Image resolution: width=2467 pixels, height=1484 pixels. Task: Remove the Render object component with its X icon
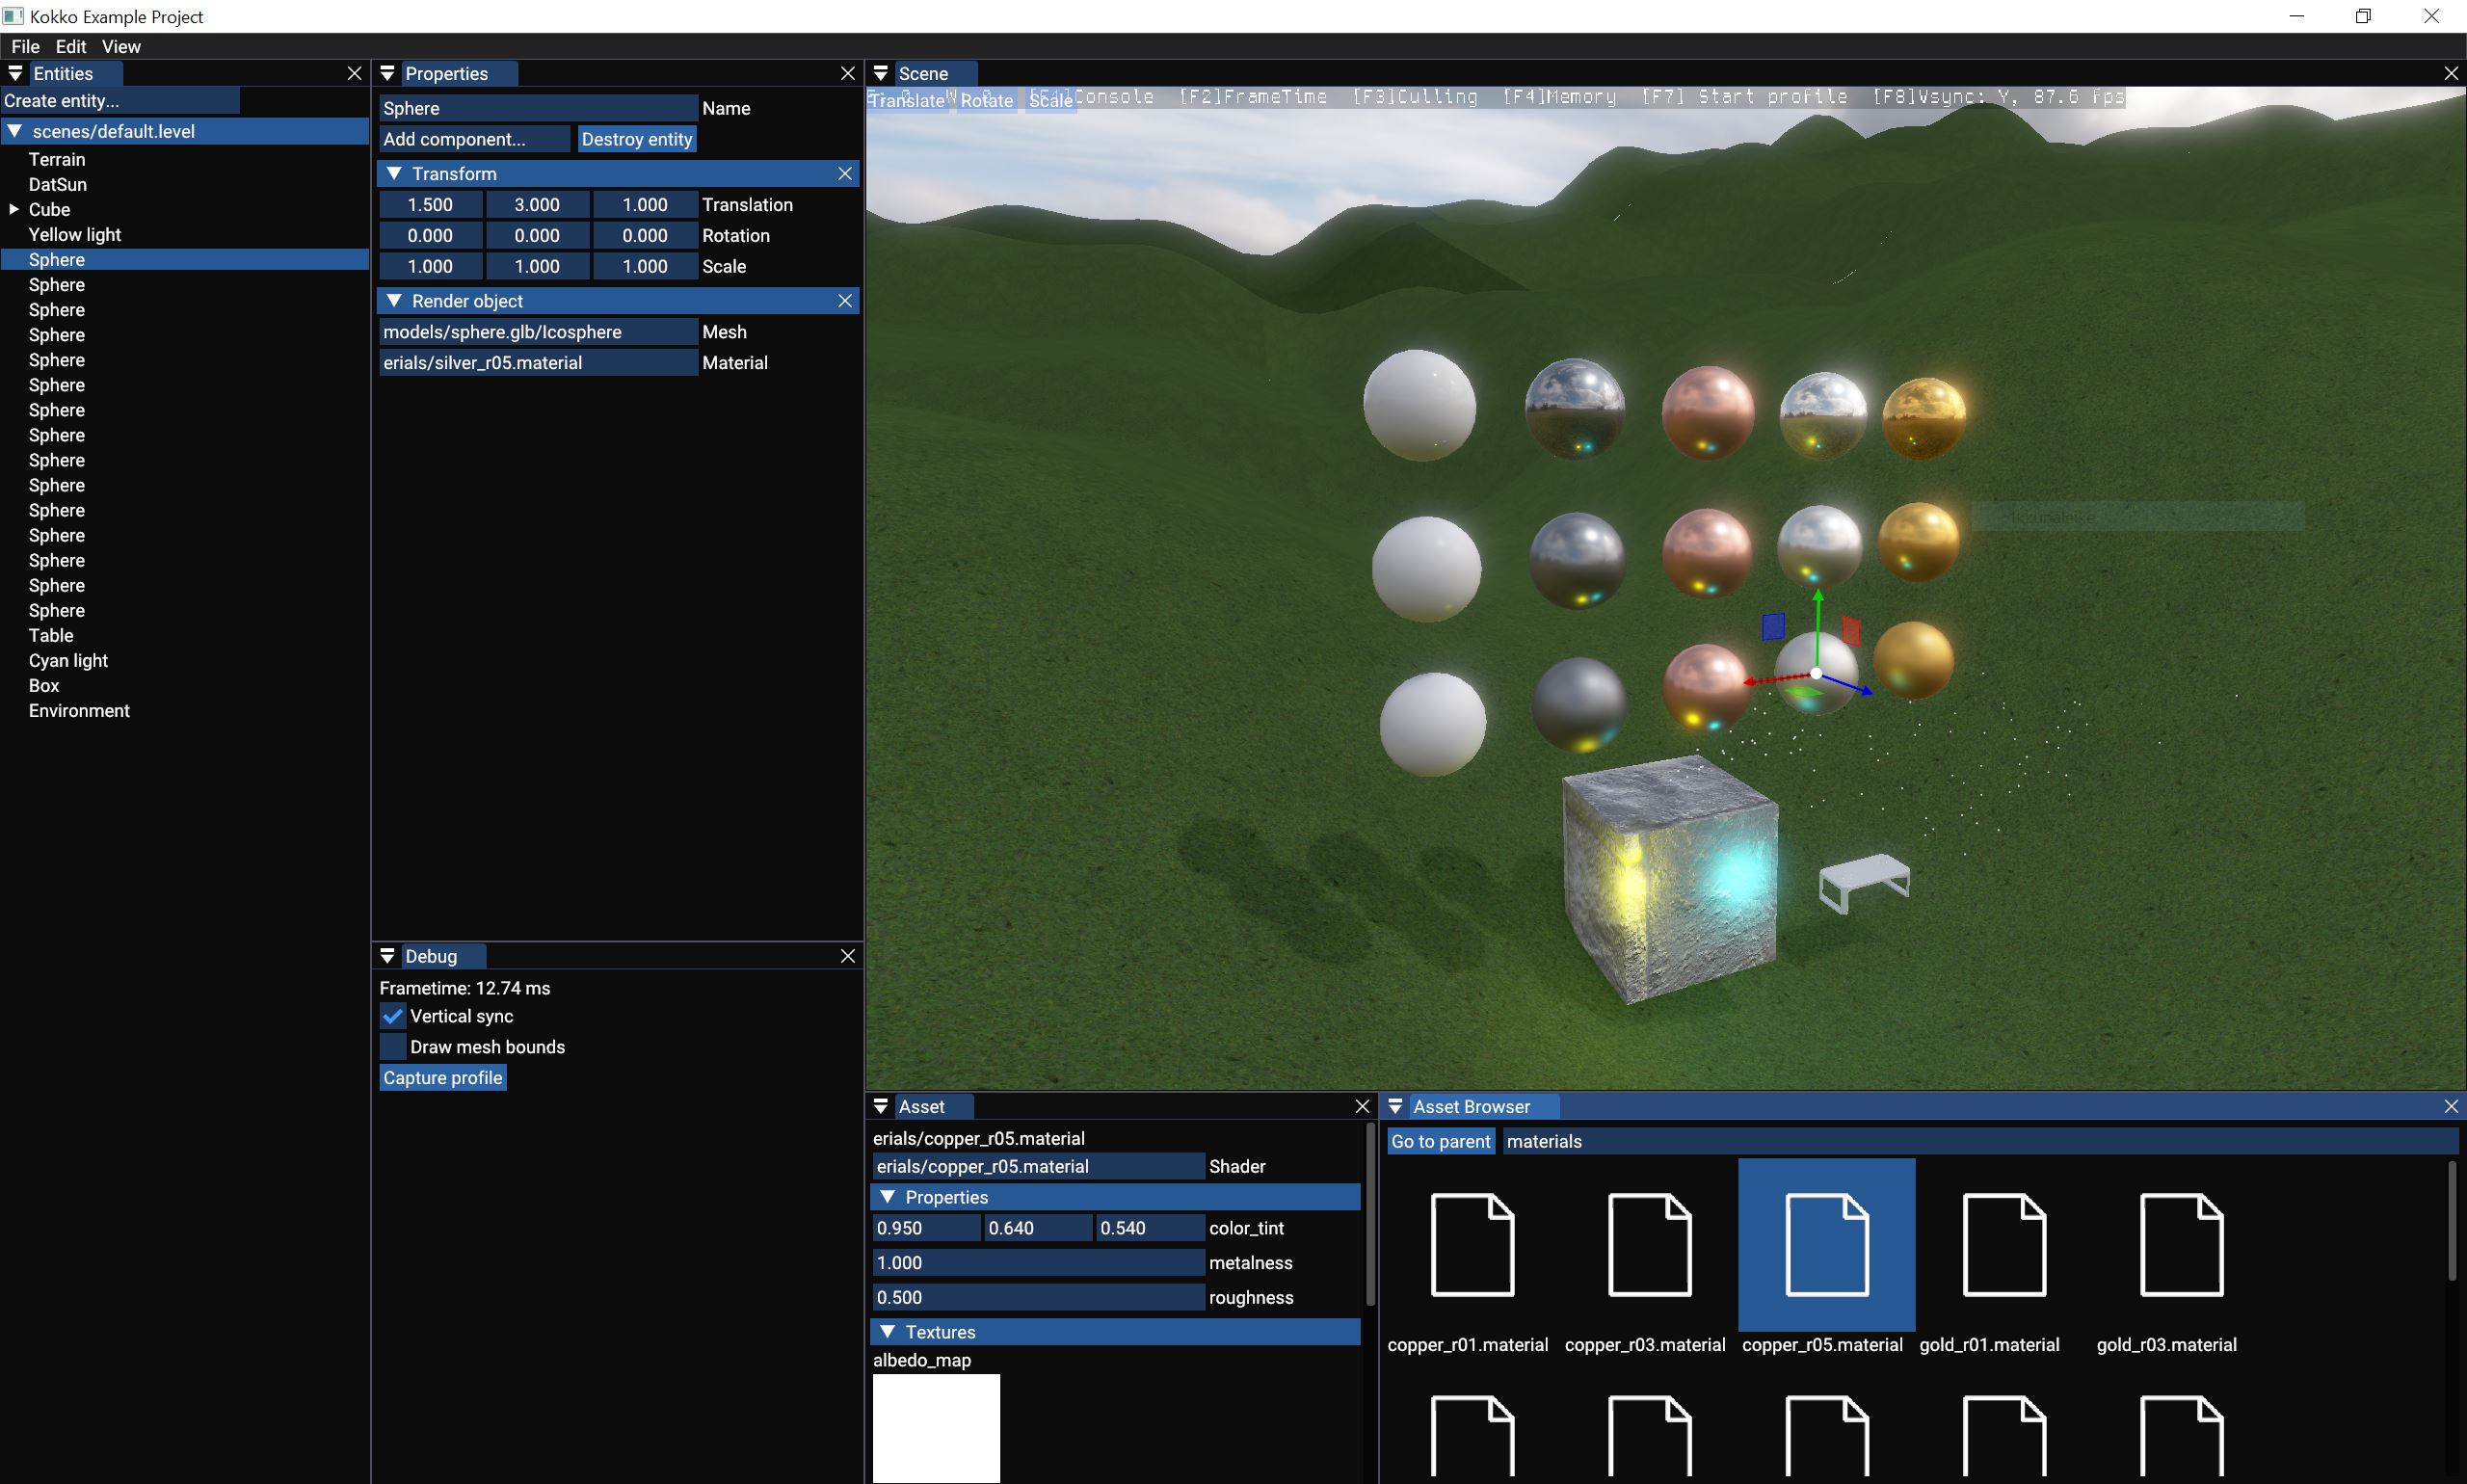point(844,300)
